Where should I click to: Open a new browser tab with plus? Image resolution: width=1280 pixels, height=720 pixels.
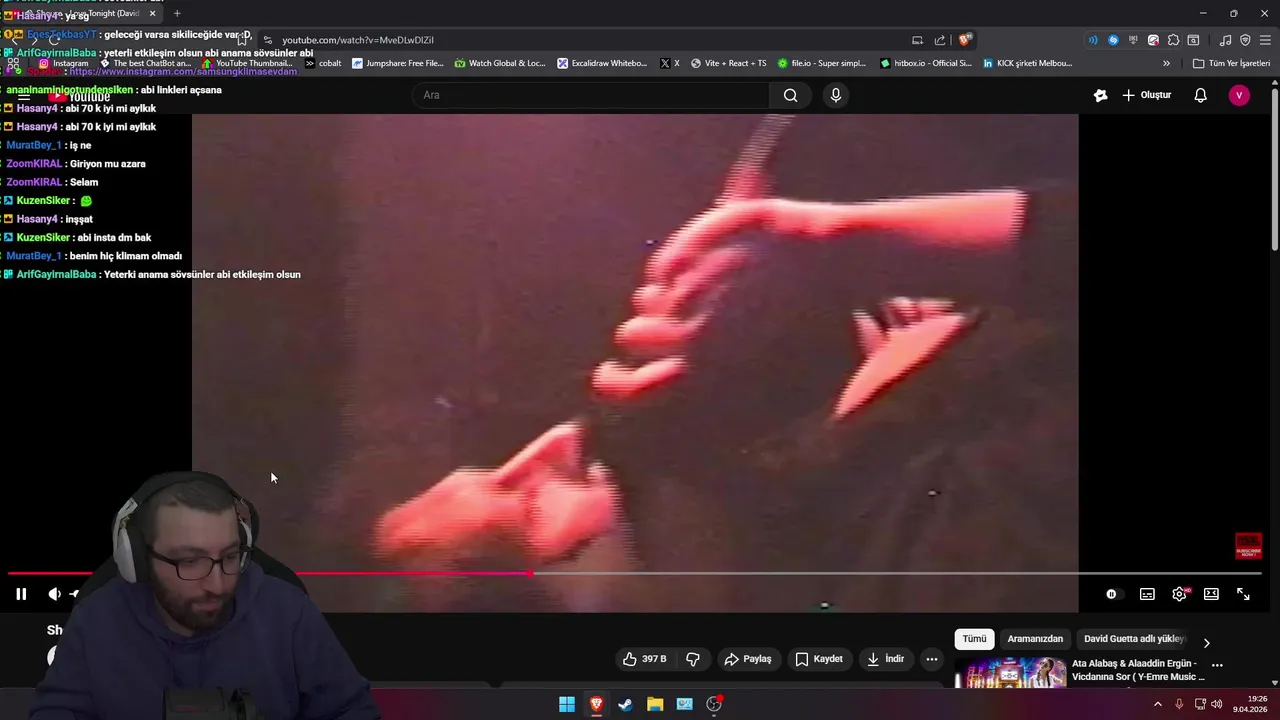[x=177, y=13]
